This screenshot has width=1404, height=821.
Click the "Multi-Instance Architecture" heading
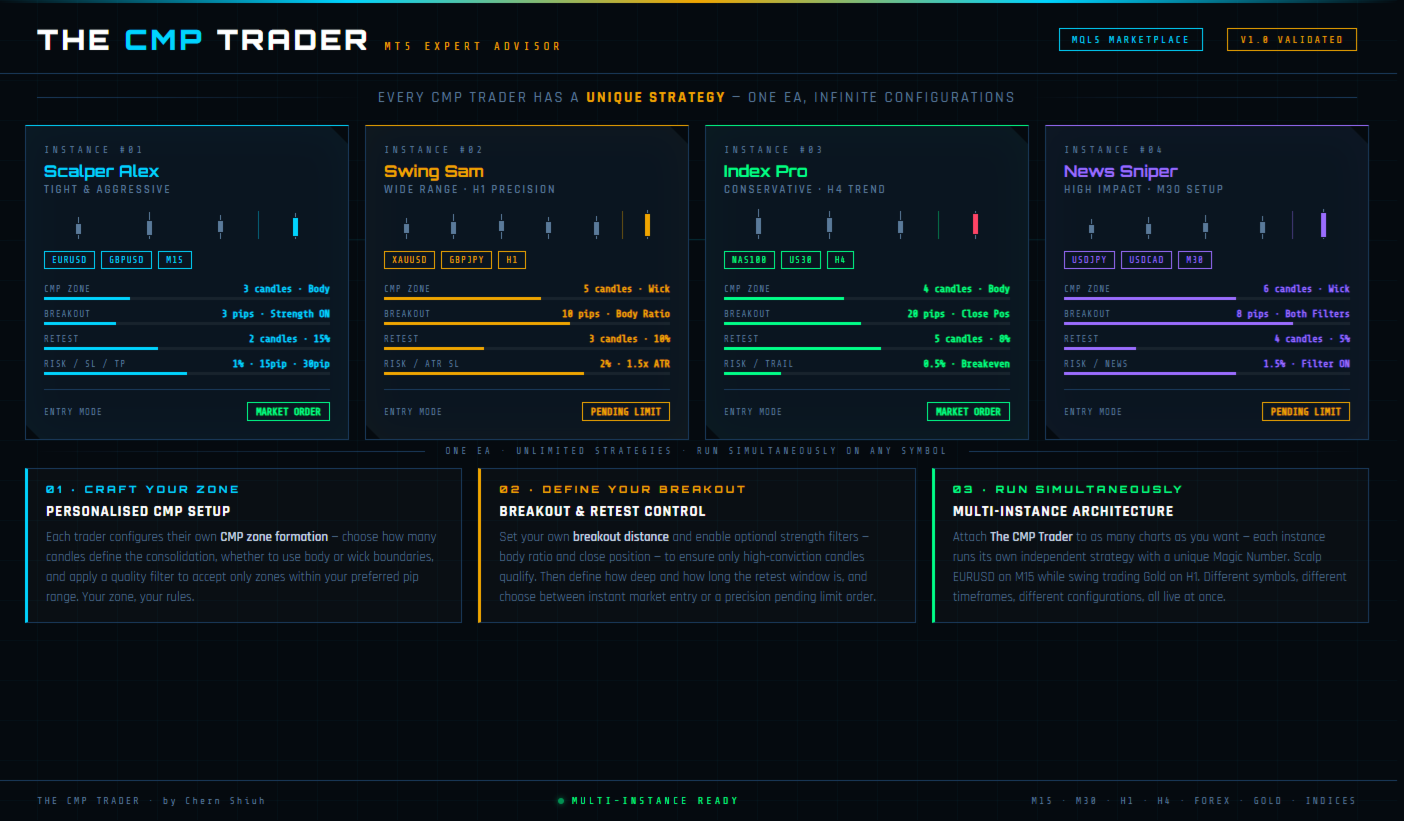pyautogui.click(x=1063, y=511)
